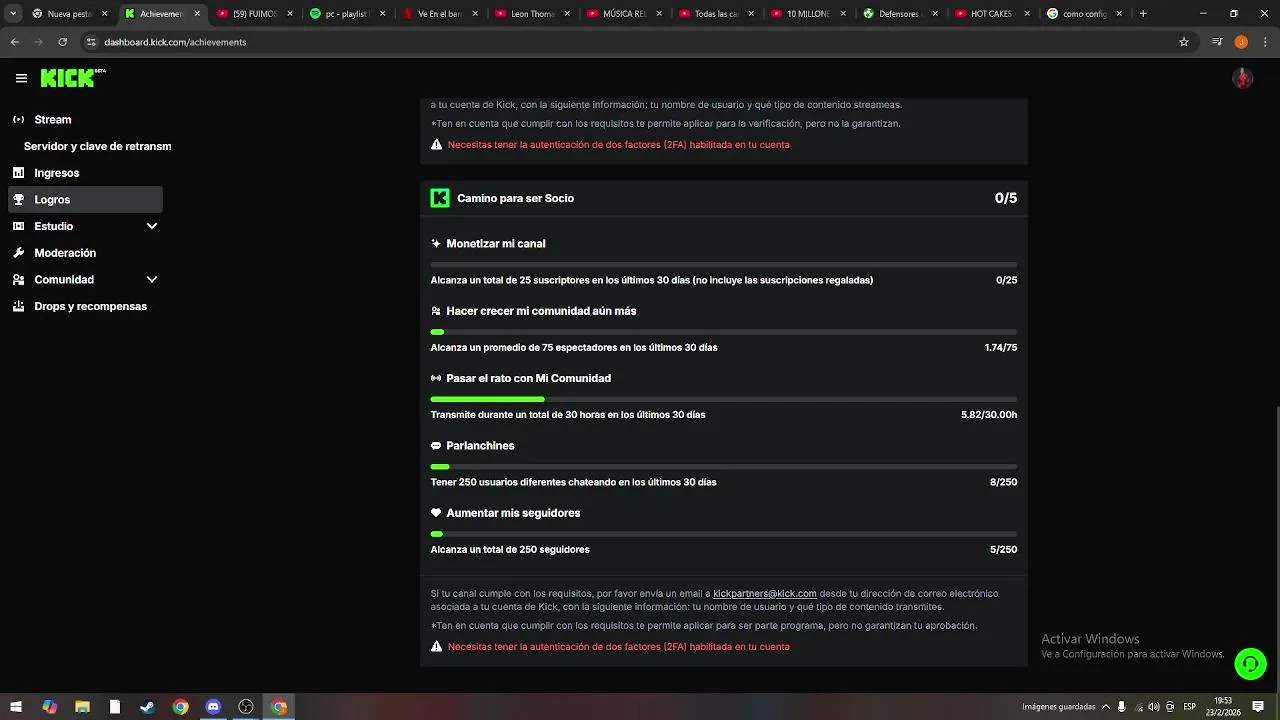Click the Comunidad people icon

[18, 280]
